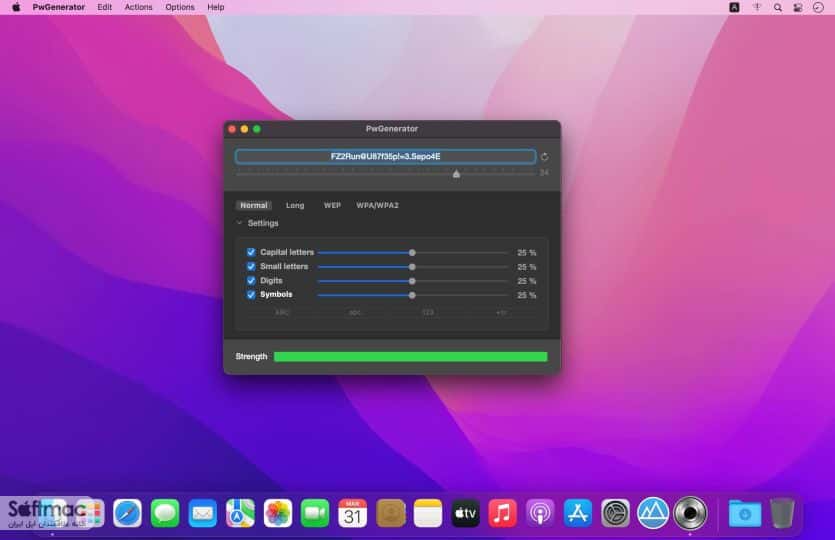Open the Edit menu
The image size is (835, 540).
coord(104,7)
